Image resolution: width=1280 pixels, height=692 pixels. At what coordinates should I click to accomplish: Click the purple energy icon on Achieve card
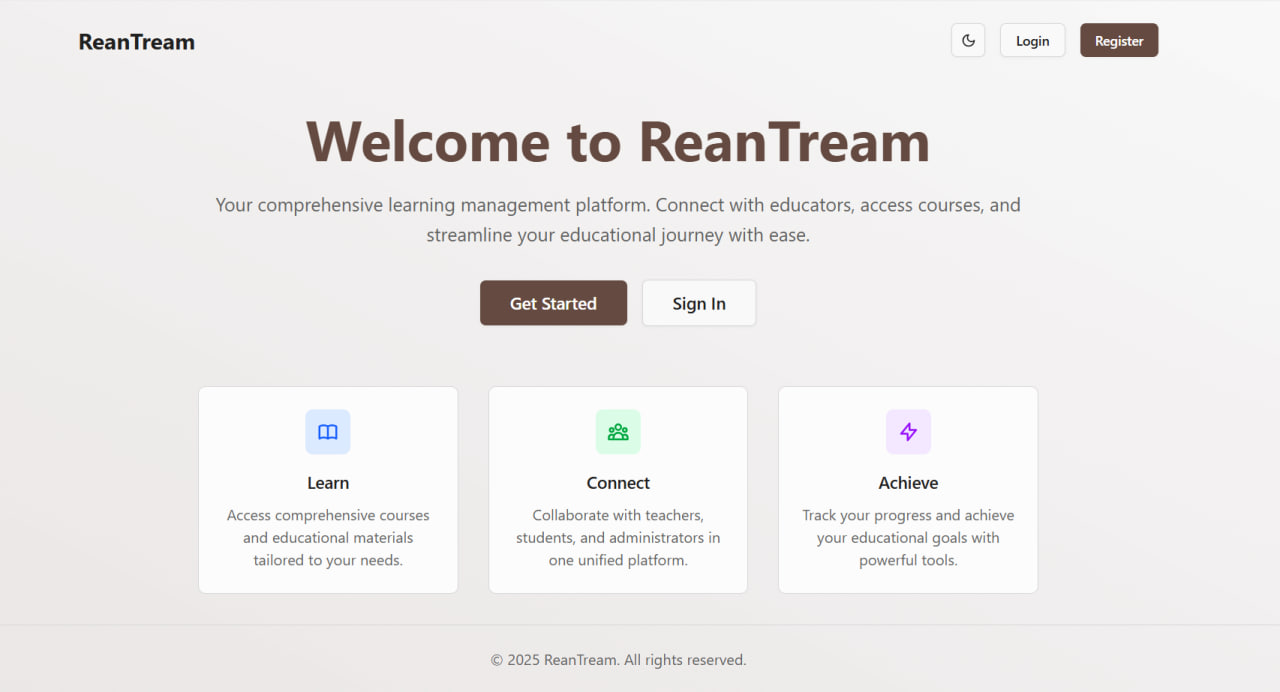click(908, 431)
